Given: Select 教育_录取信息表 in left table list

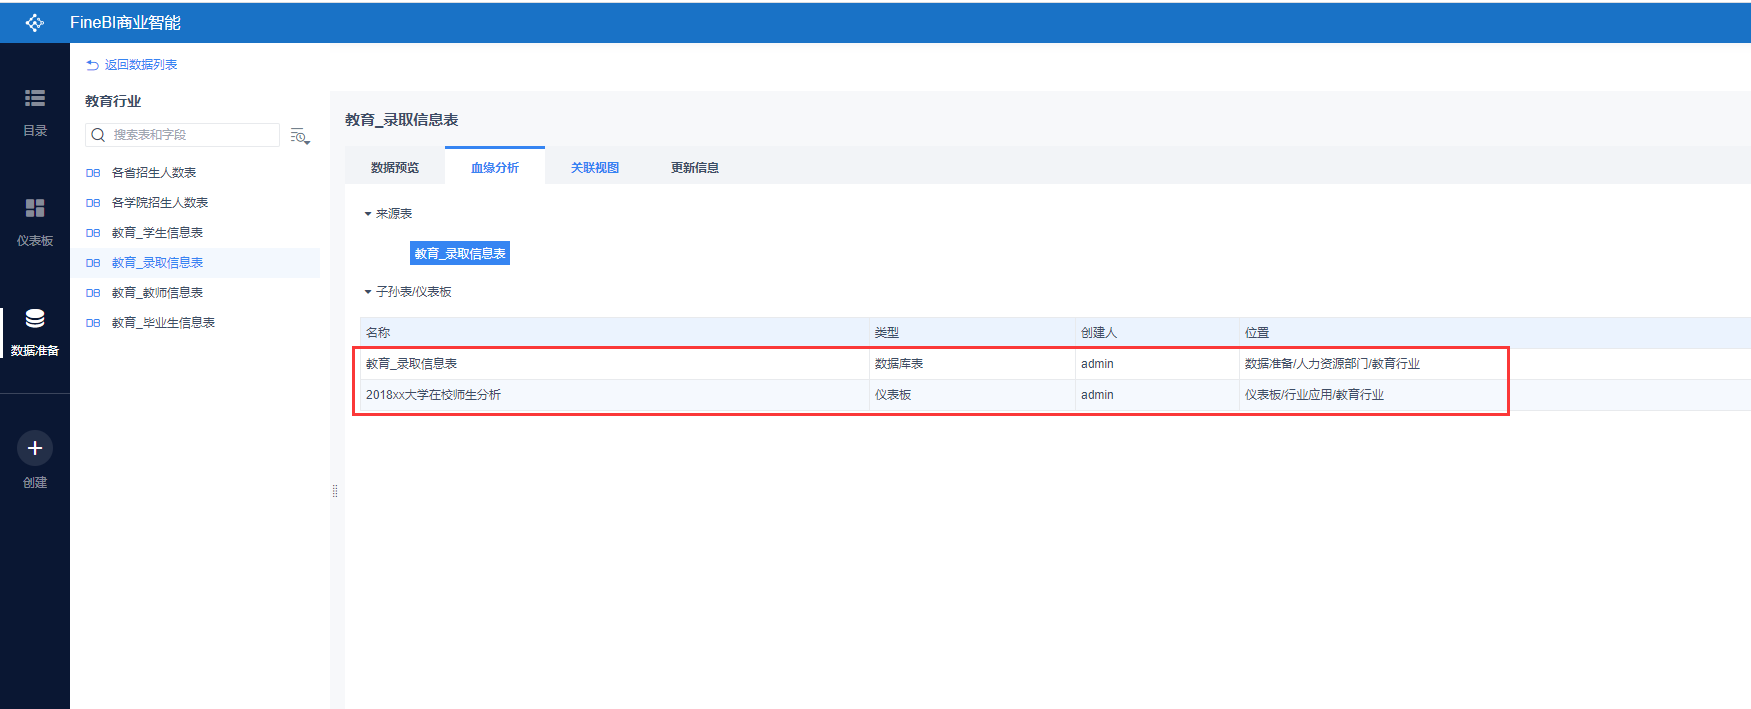Looking at the screenshot, I should [157, 263].
